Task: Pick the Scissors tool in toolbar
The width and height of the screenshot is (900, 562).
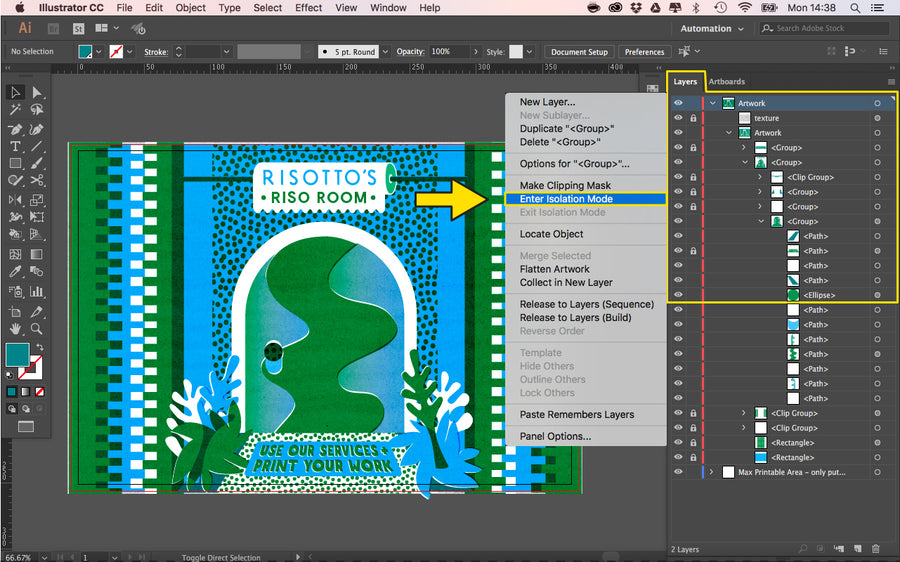Action: click(37, 181)
